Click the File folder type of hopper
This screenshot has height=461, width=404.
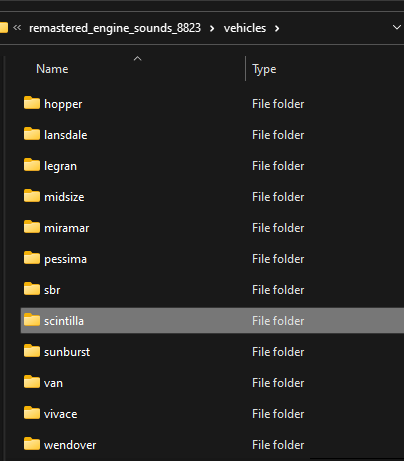pos(278,104)
